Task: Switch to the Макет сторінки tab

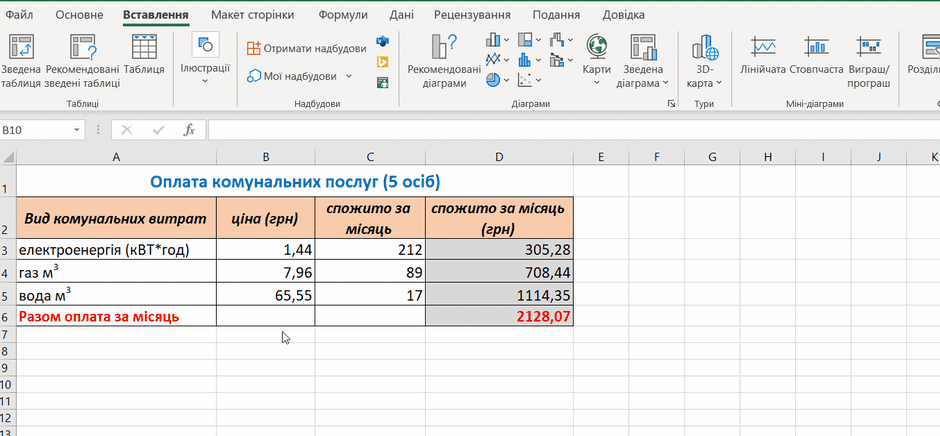Action: click(x=253, y=15)
